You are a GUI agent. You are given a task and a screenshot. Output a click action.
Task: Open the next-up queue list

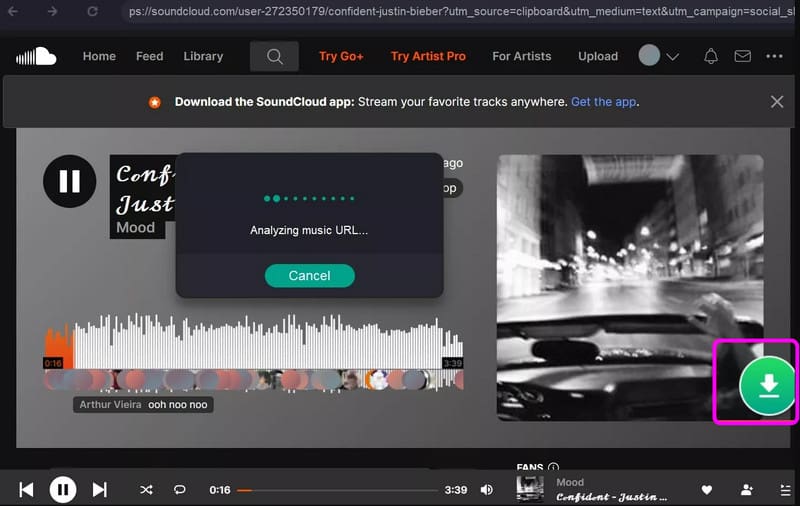click(x=786, y=490)
